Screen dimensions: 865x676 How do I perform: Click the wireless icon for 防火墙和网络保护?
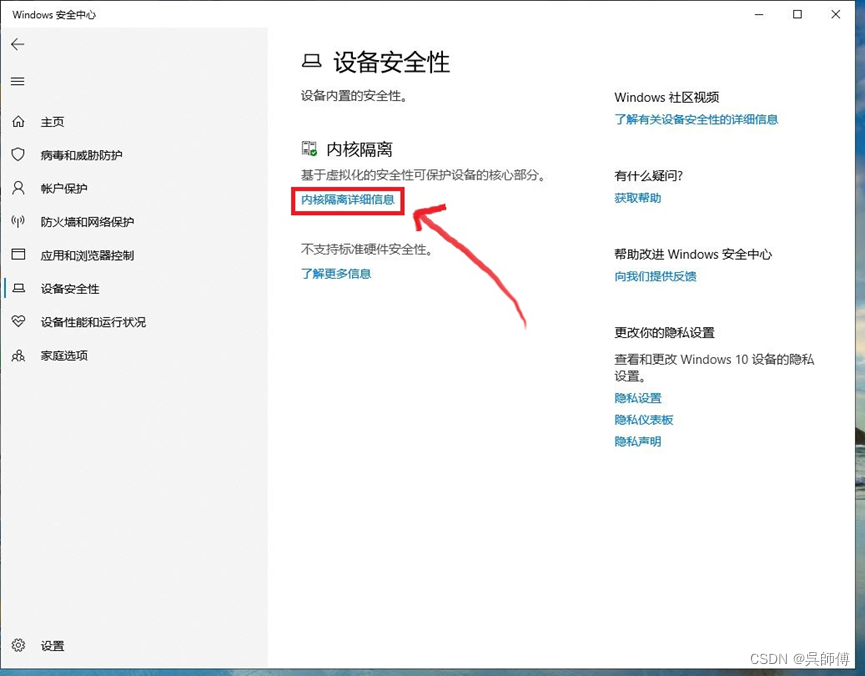[18, 221]
